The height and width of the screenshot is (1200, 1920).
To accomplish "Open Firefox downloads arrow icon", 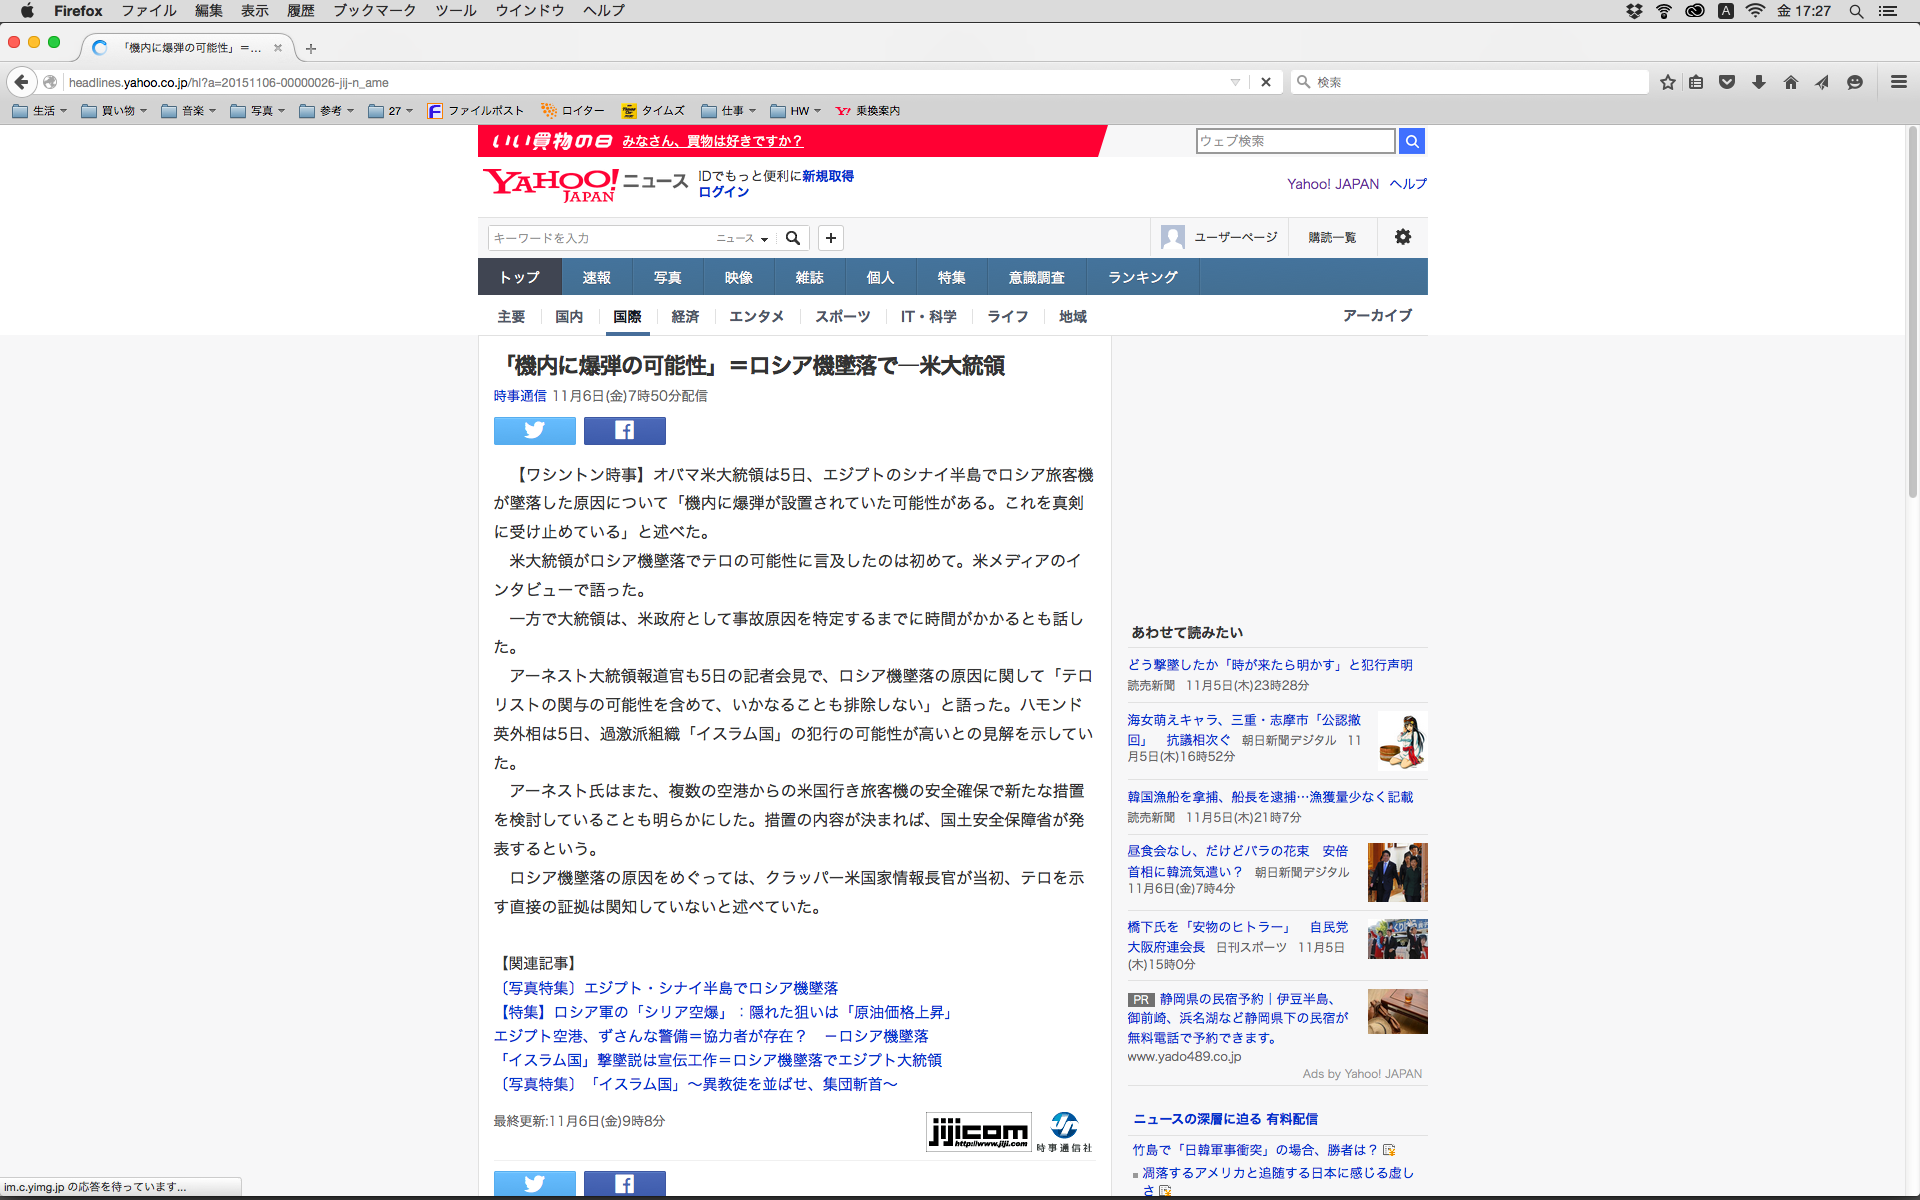I will coord(1759,82).
